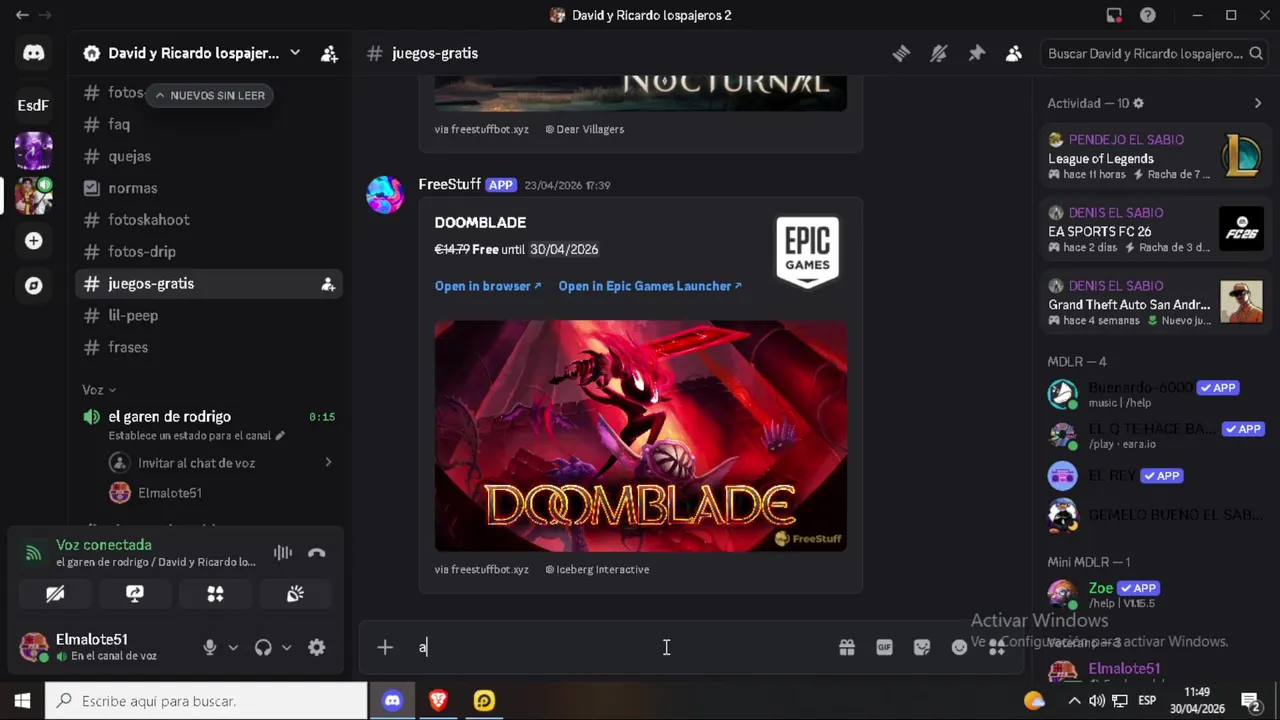Toggle noise suppression in voice panel

(283, 553)
